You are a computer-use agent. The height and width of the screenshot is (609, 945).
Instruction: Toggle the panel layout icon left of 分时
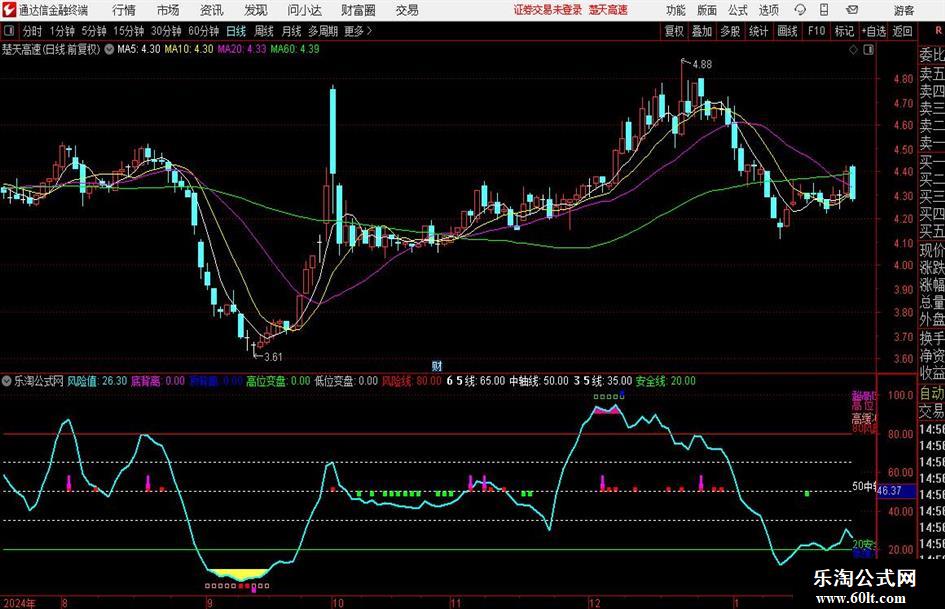click(8, 31)
